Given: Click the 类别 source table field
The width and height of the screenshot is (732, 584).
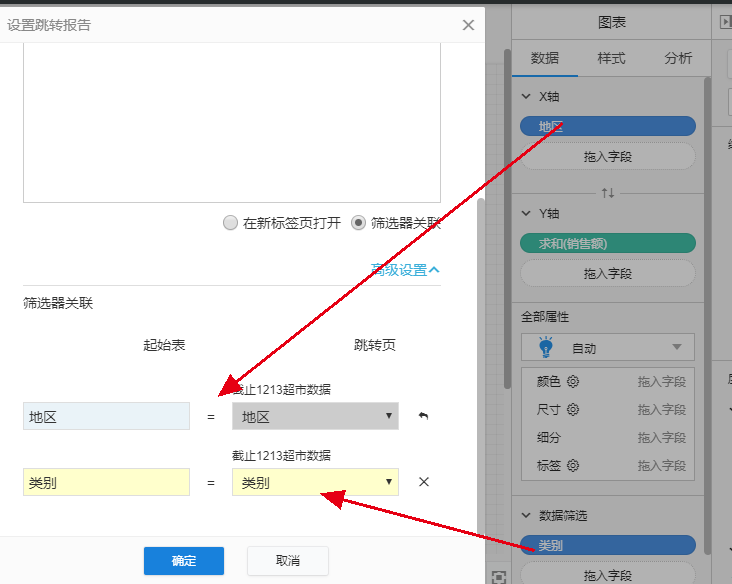Looking at the screenshot, I should (106, 483).
